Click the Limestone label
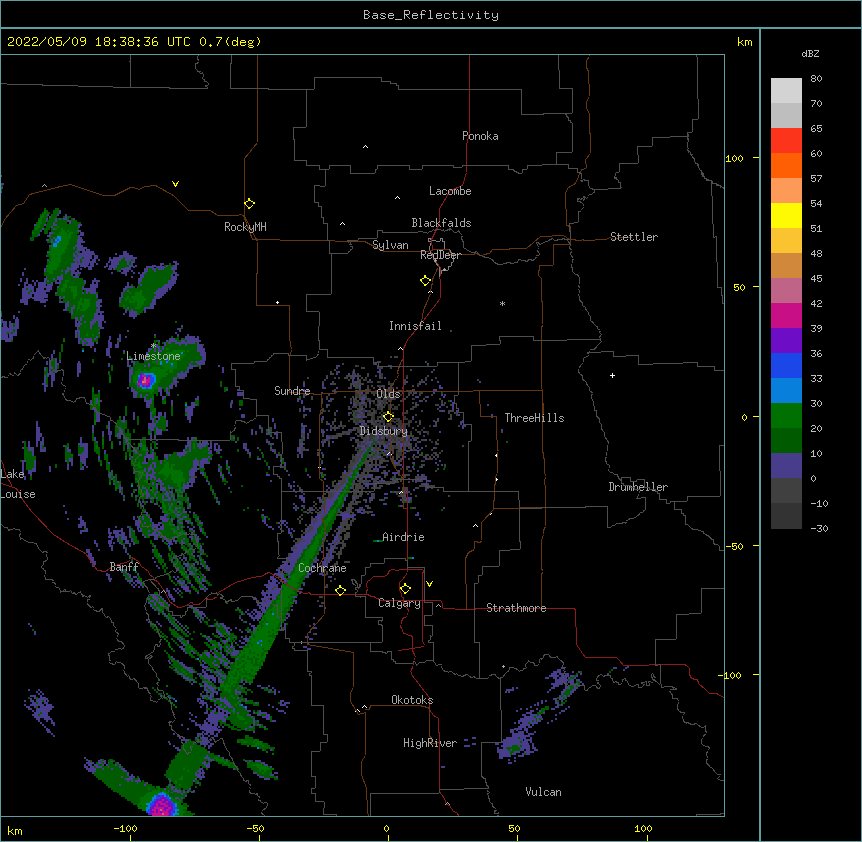The image size is (862, 842). [x=153, y=356]
